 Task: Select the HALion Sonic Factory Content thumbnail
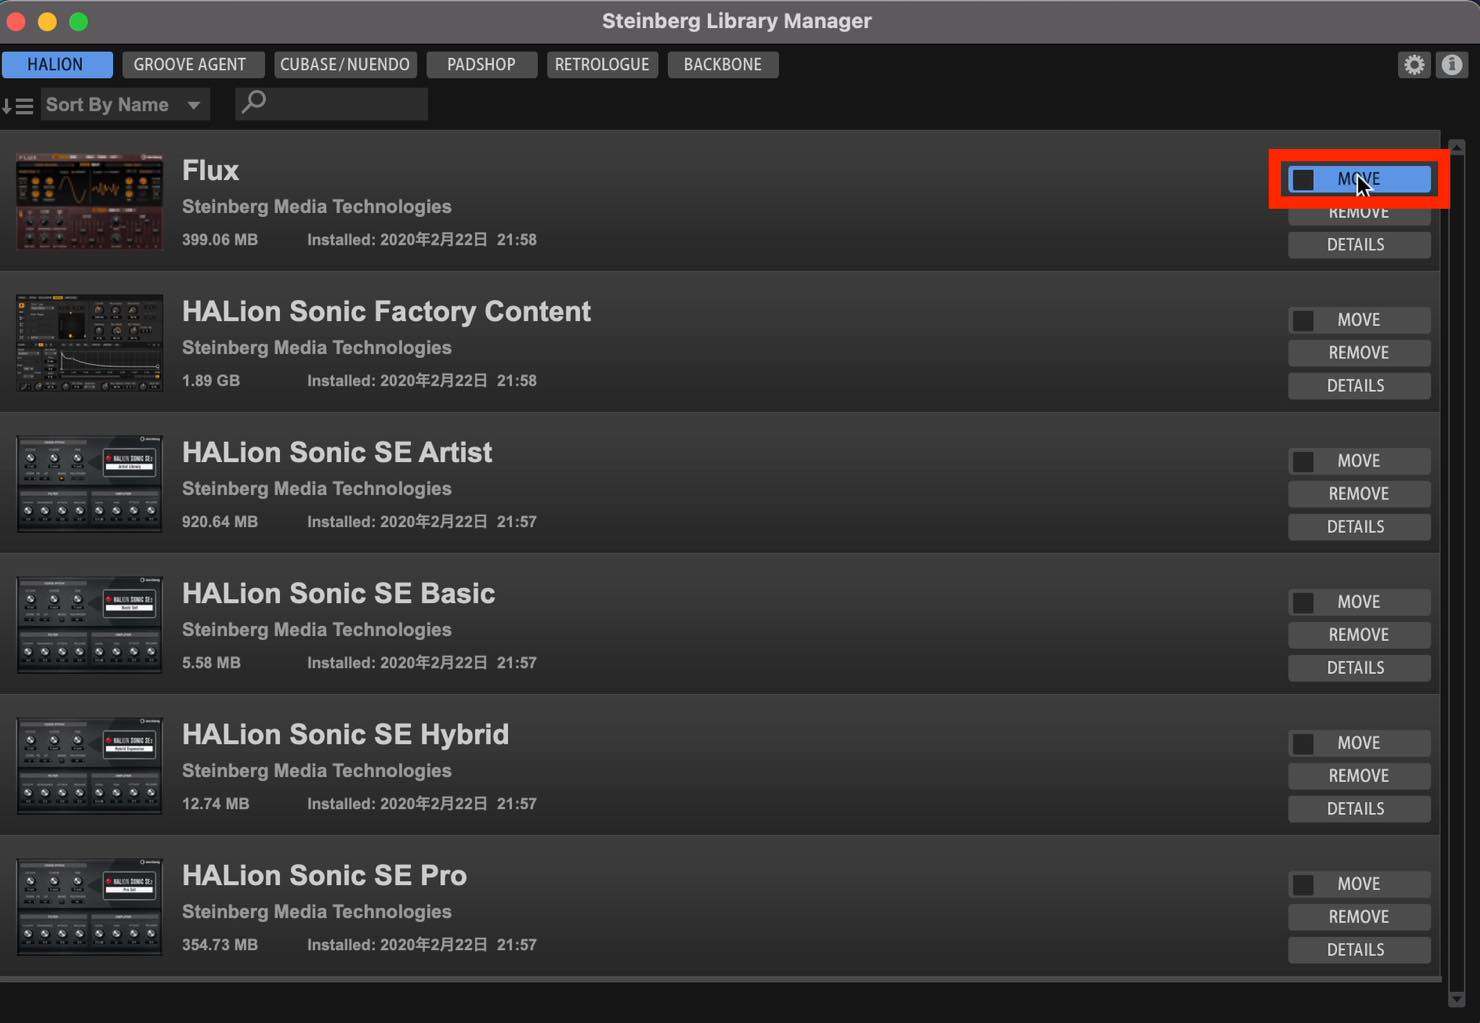[90, 342]
